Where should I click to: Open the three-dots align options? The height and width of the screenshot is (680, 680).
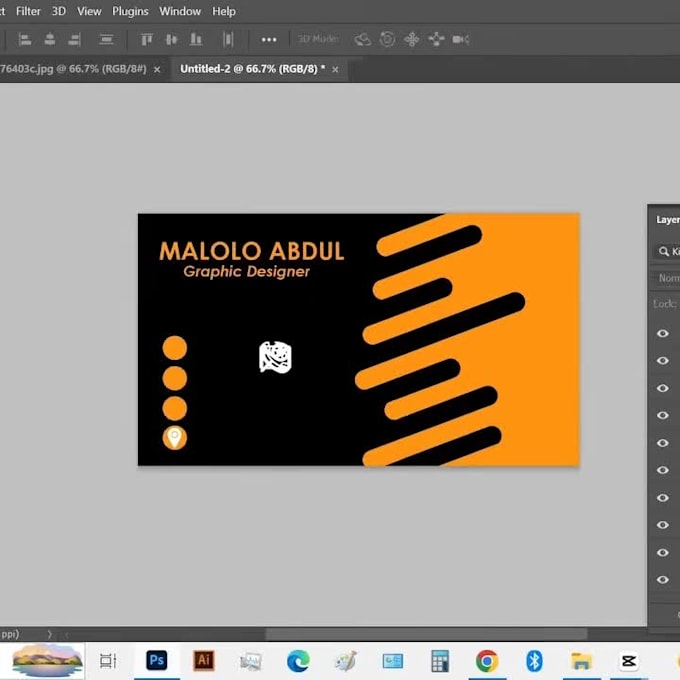coord(269,40)
